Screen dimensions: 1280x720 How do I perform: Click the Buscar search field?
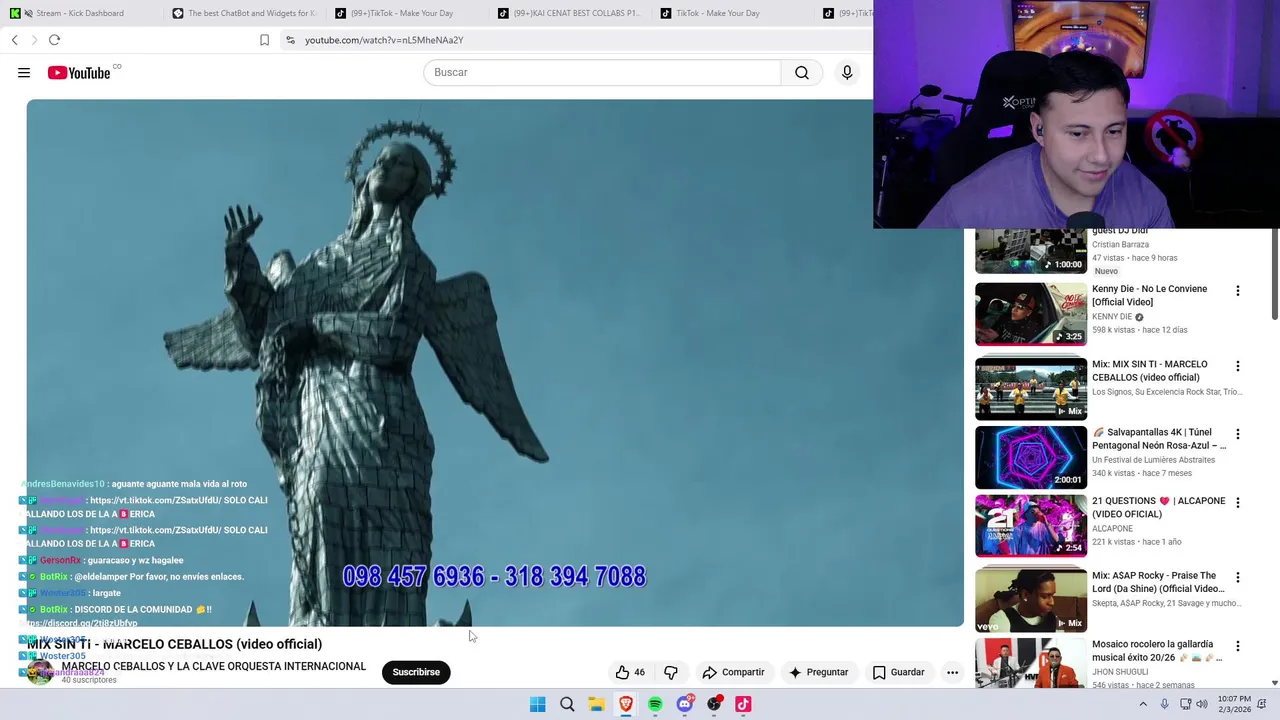click(x=602, y=72)
